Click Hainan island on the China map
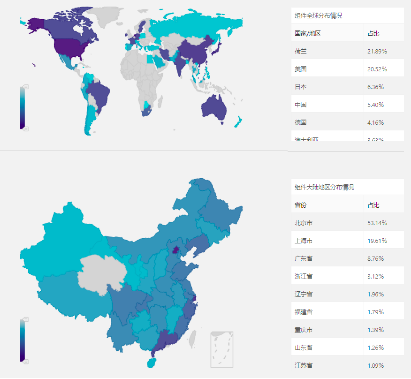The height and width of the screenshot is (379, 411). coord(151,363)
